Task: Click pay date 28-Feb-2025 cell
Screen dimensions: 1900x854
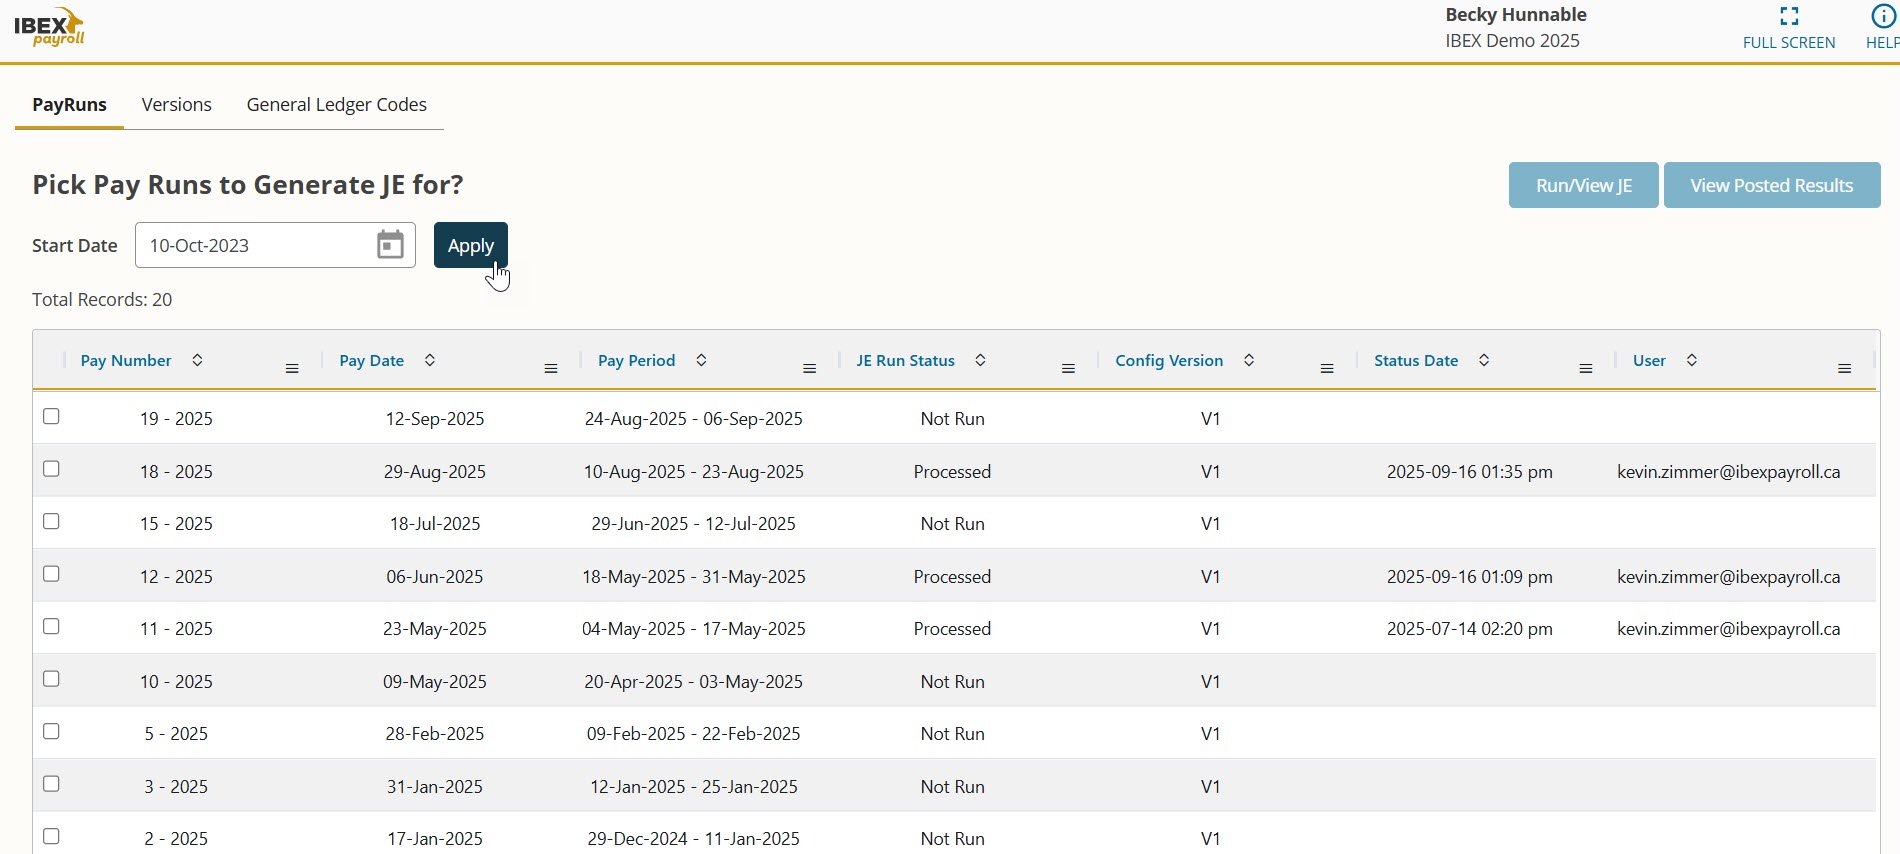Action: tap(435, 734)
